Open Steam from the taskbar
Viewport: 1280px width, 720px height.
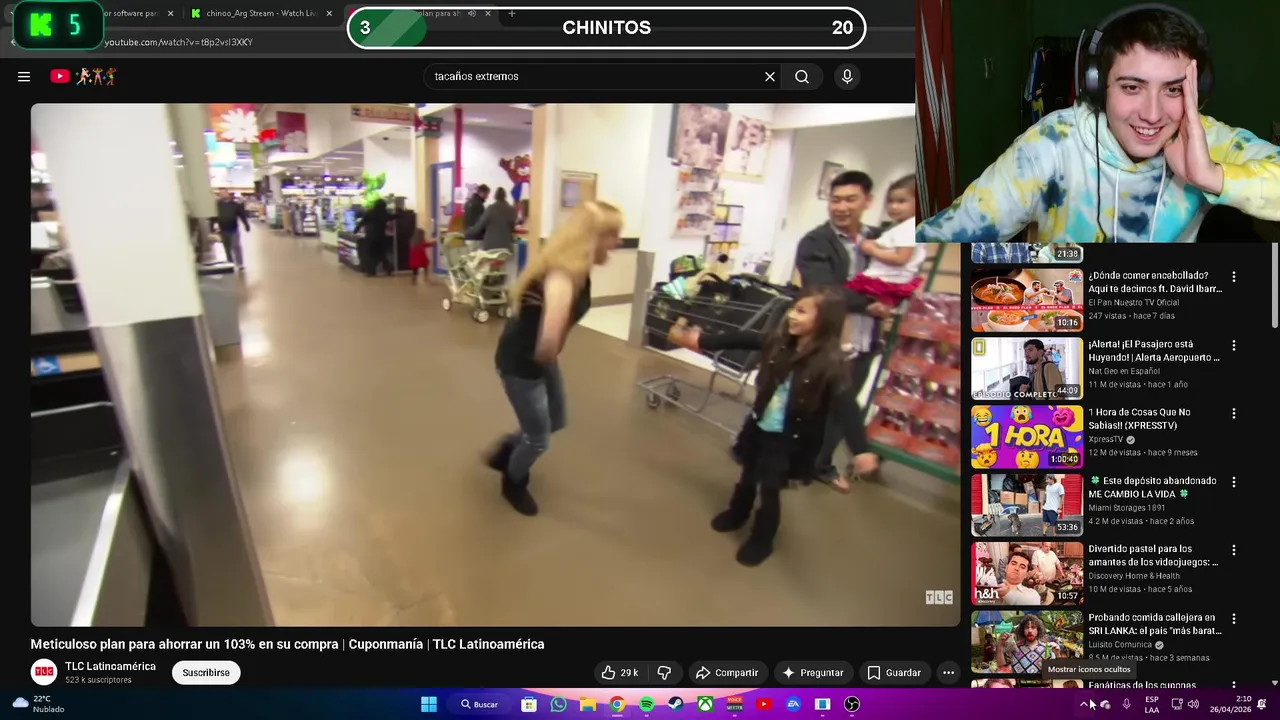coord(676,704)
